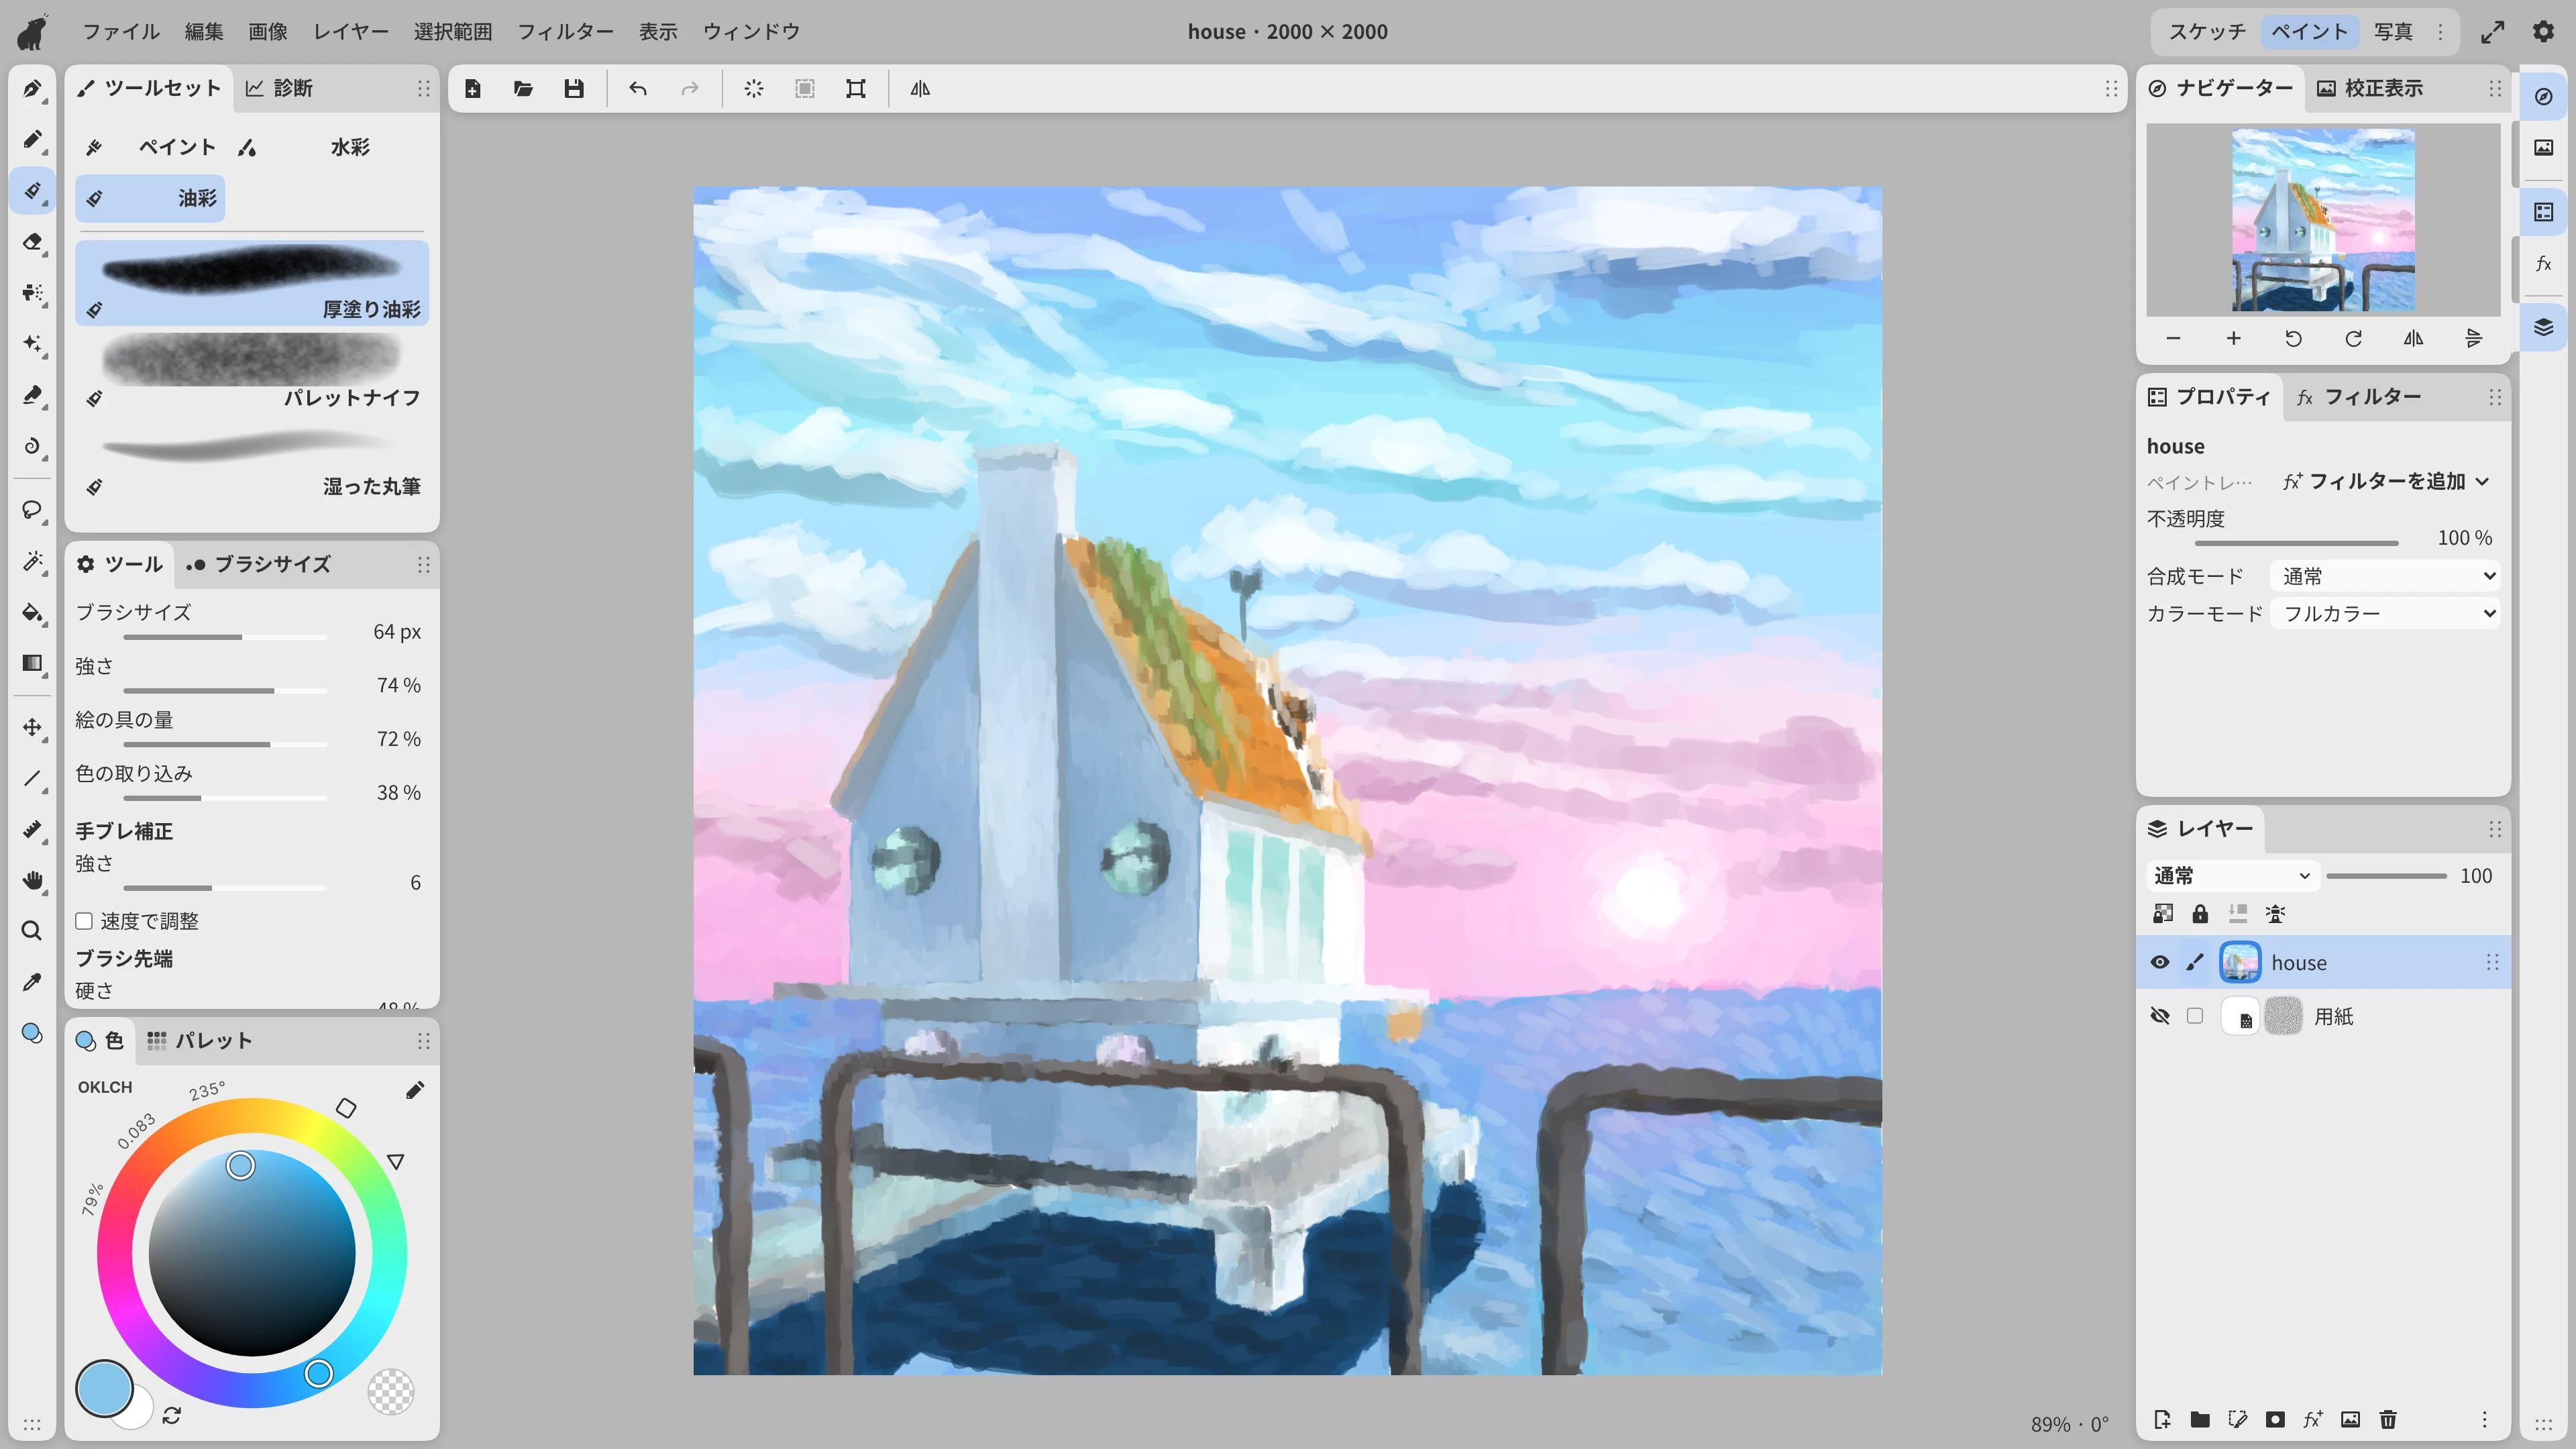Click navigator preview thumbnail
This screenshot has height=1449, width=2576.
[x=2323, y=220]
